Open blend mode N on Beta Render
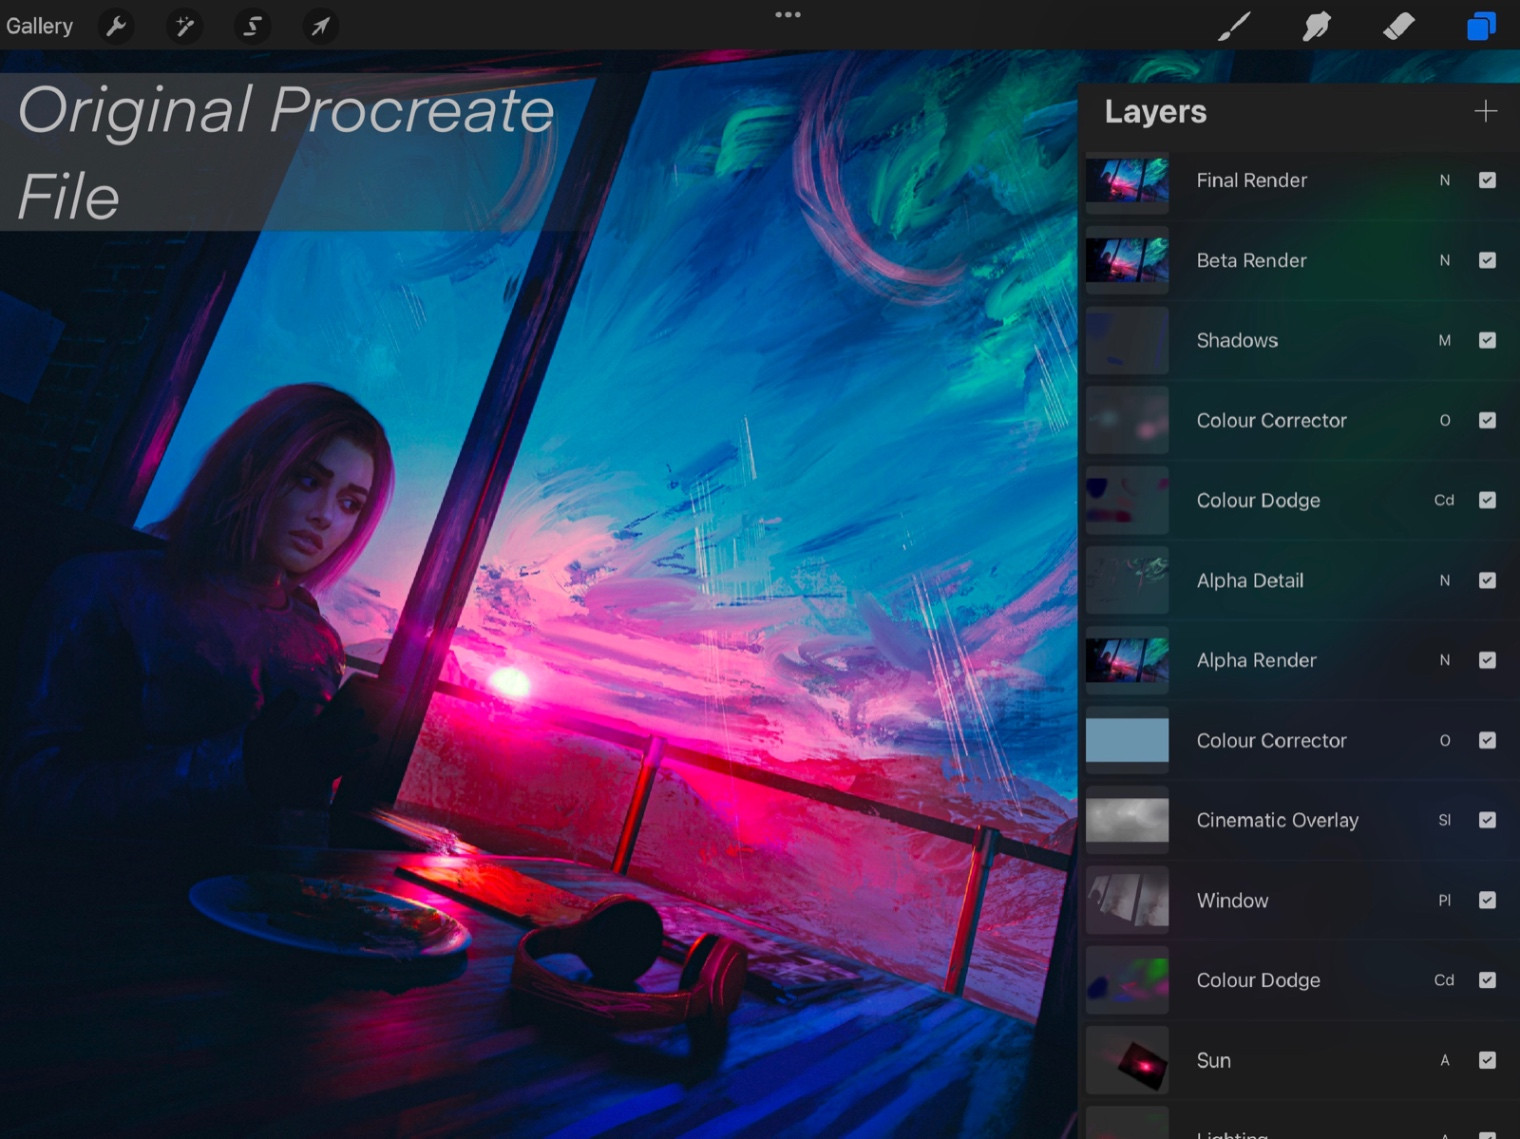The image size is (1520, 1139). coord(1445,260)
